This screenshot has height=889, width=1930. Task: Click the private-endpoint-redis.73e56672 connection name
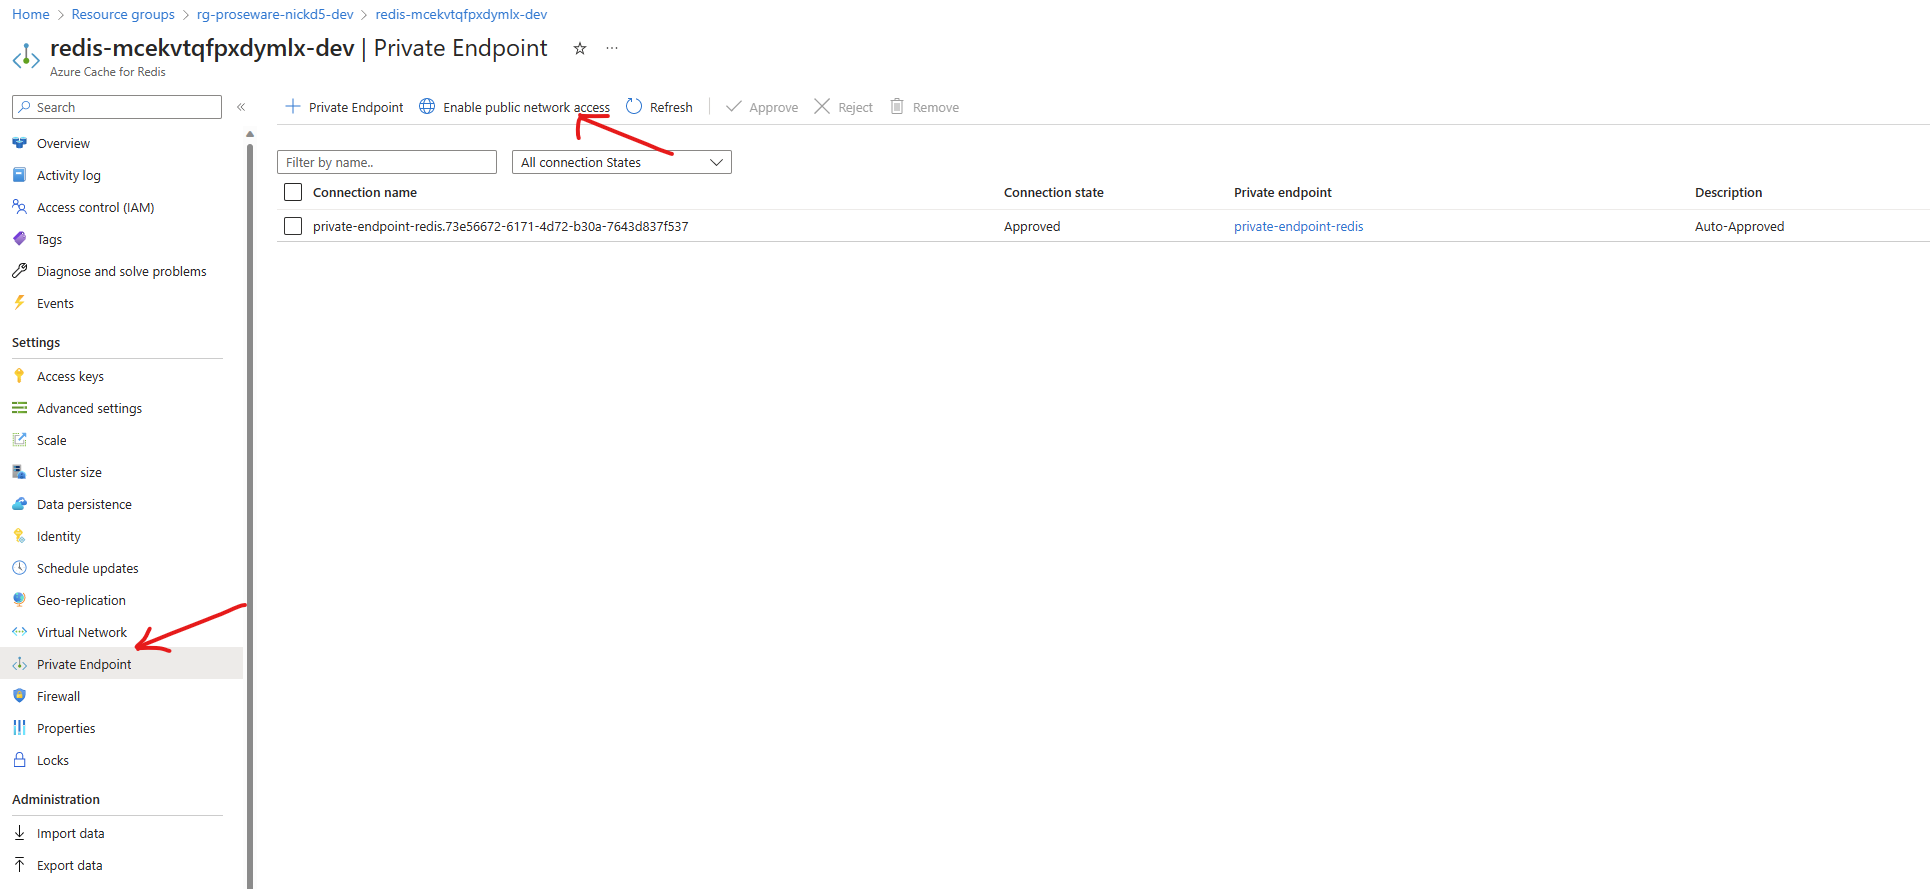click(x=501, y=226)
